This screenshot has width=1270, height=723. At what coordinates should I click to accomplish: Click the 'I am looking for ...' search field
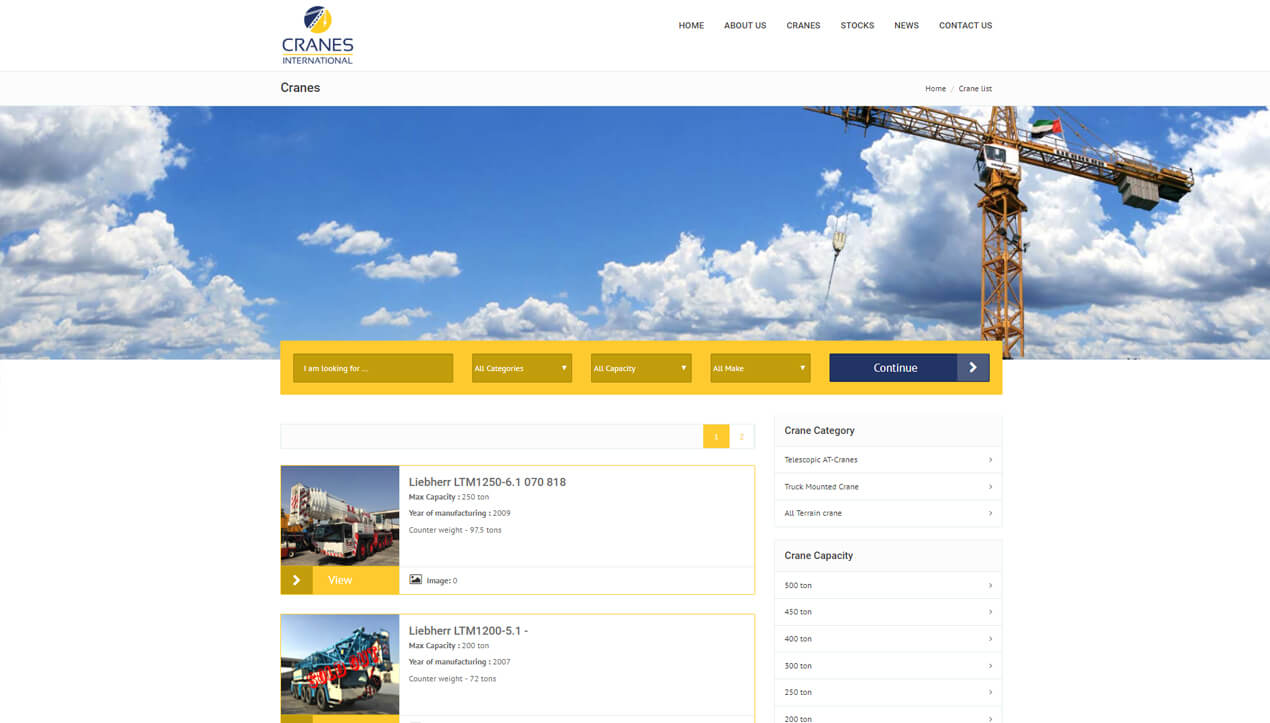click(x=373, y=368)
